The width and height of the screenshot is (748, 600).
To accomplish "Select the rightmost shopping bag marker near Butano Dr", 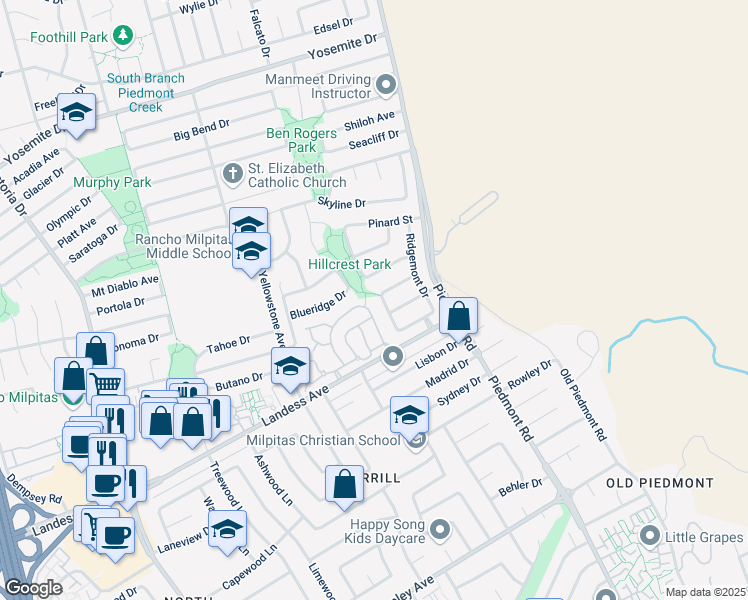I will 192,425.
